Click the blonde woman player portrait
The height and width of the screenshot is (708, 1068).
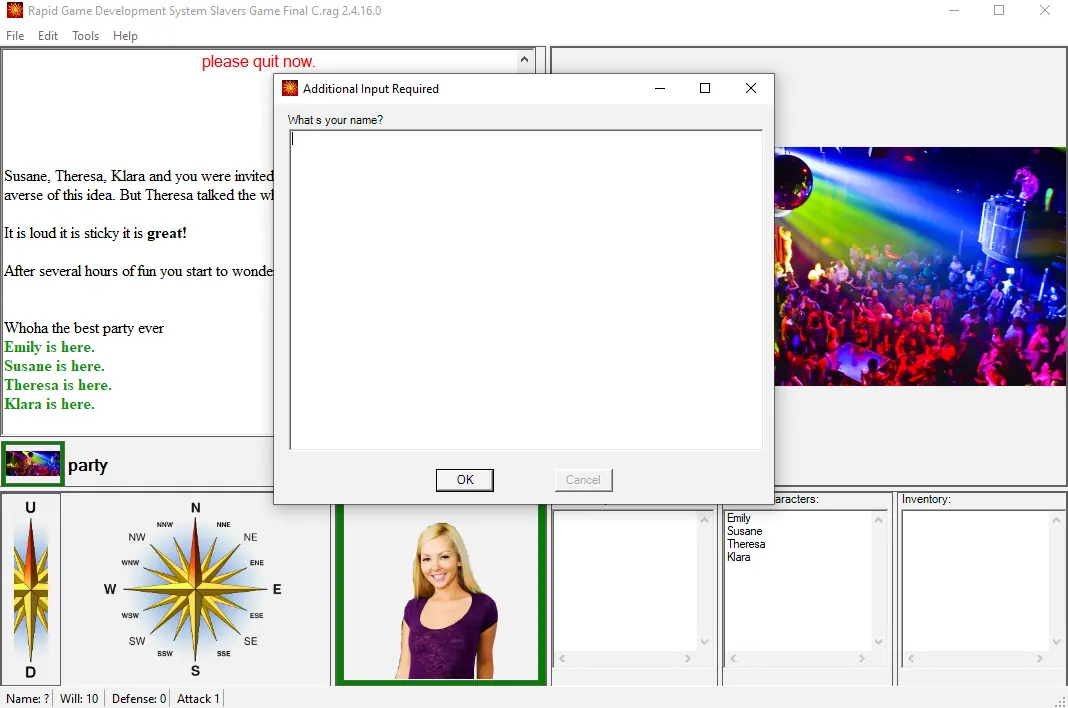point(440,595)
